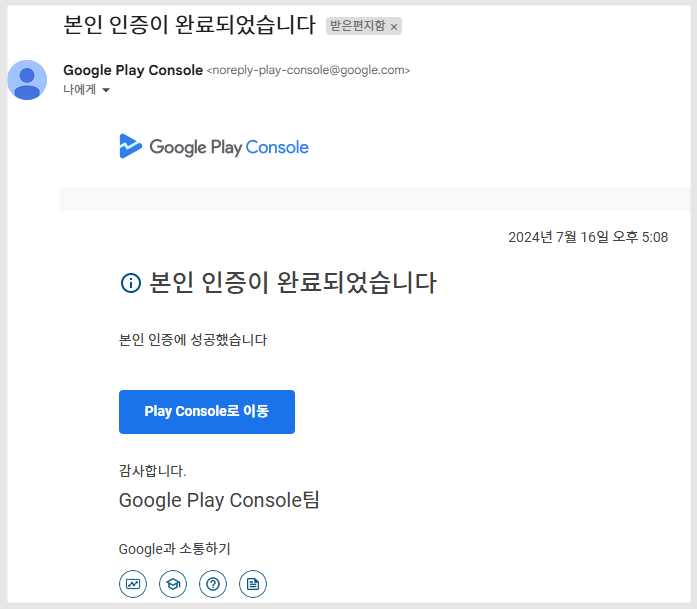The image size is (697, 609).
Task: Click the email subject title at top
Action: point(189,24)
